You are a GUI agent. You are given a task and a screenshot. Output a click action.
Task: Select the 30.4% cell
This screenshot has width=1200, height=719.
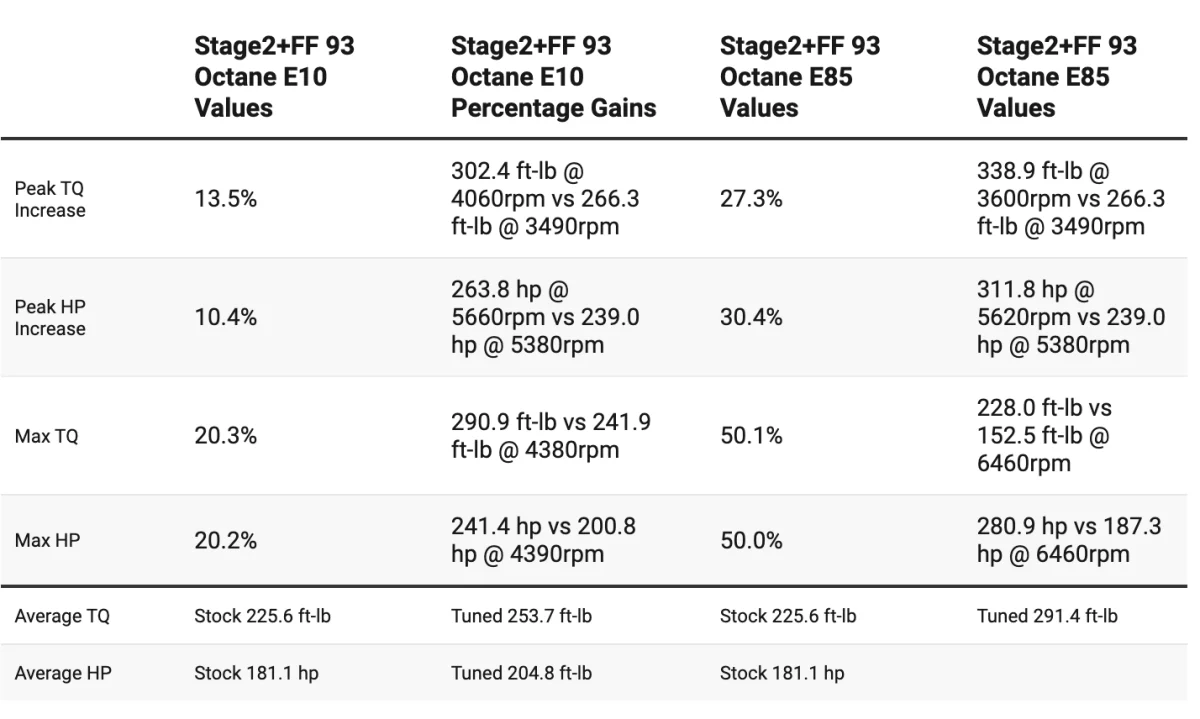[x=751, y=317]
